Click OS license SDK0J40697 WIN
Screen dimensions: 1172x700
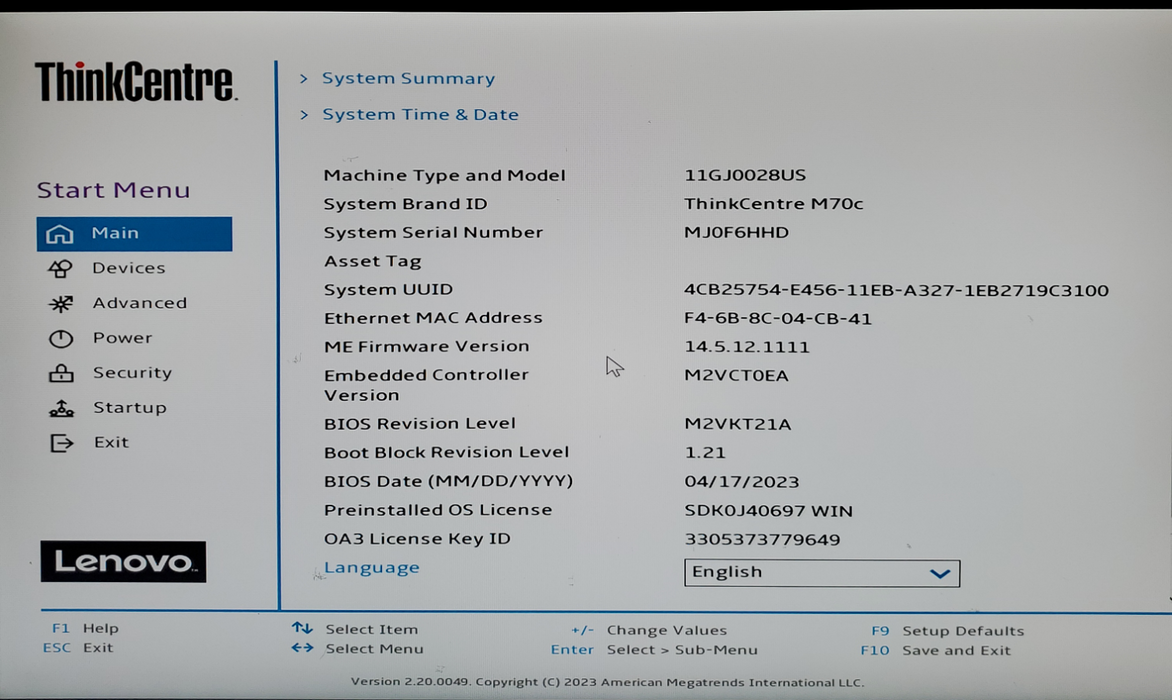(768, 511)
